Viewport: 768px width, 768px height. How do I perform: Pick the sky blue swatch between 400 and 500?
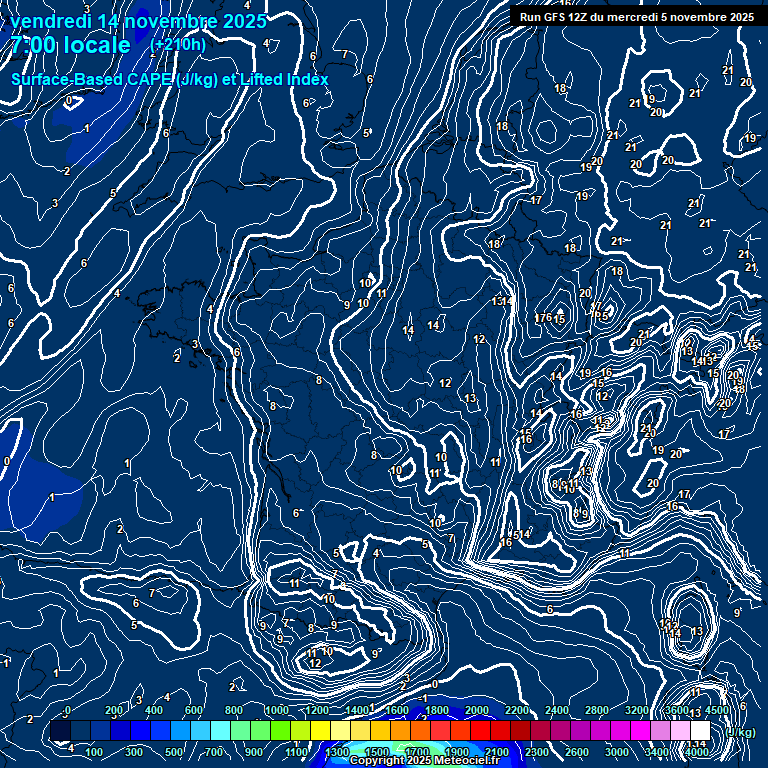click(181, 730)
